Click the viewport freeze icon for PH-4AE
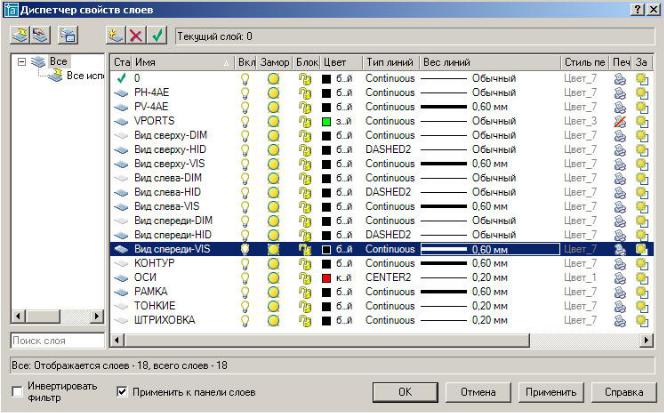The height and width of the screenshot is (413, 664). 642,93
